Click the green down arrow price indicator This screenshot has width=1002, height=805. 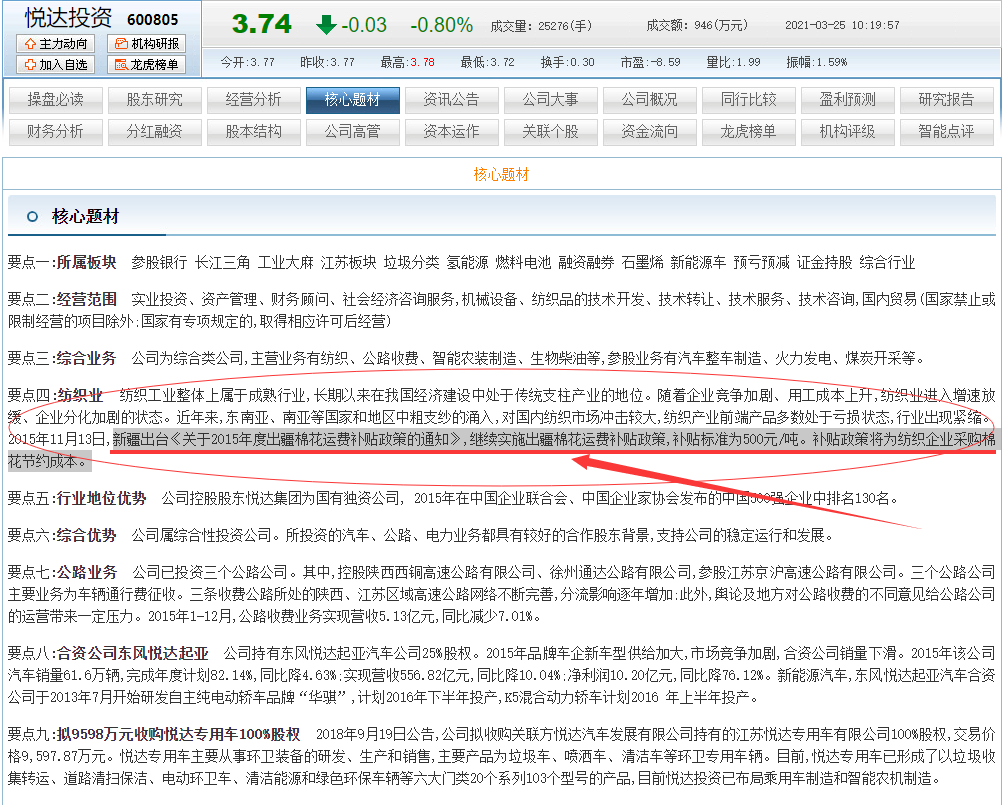[x=326, y=25]
